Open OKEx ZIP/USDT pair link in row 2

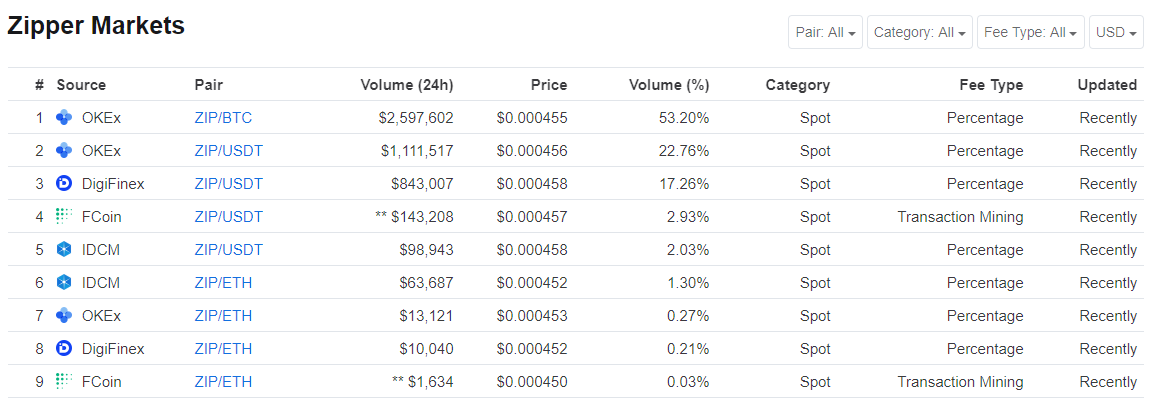228,150
